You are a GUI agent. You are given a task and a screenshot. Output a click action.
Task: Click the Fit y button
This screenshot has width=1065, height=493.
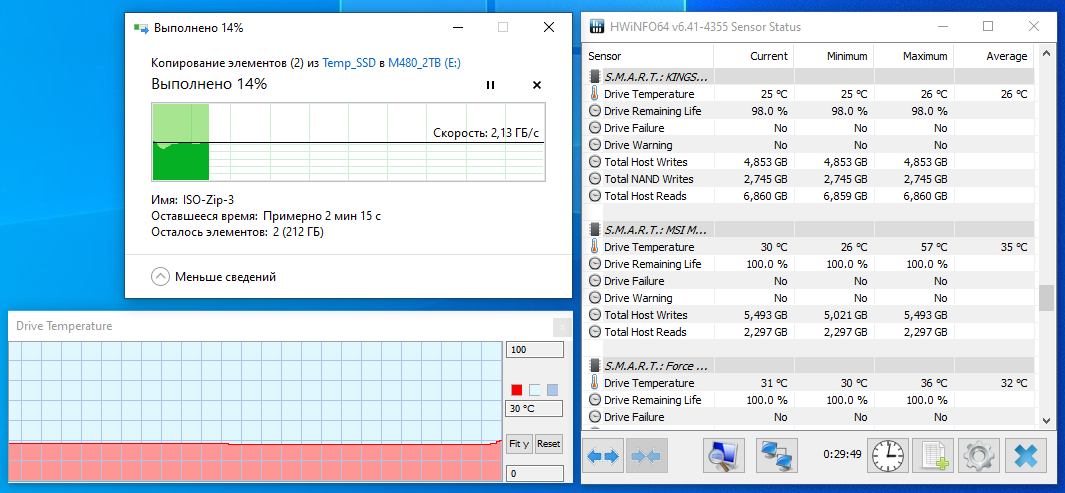[520, 443]
